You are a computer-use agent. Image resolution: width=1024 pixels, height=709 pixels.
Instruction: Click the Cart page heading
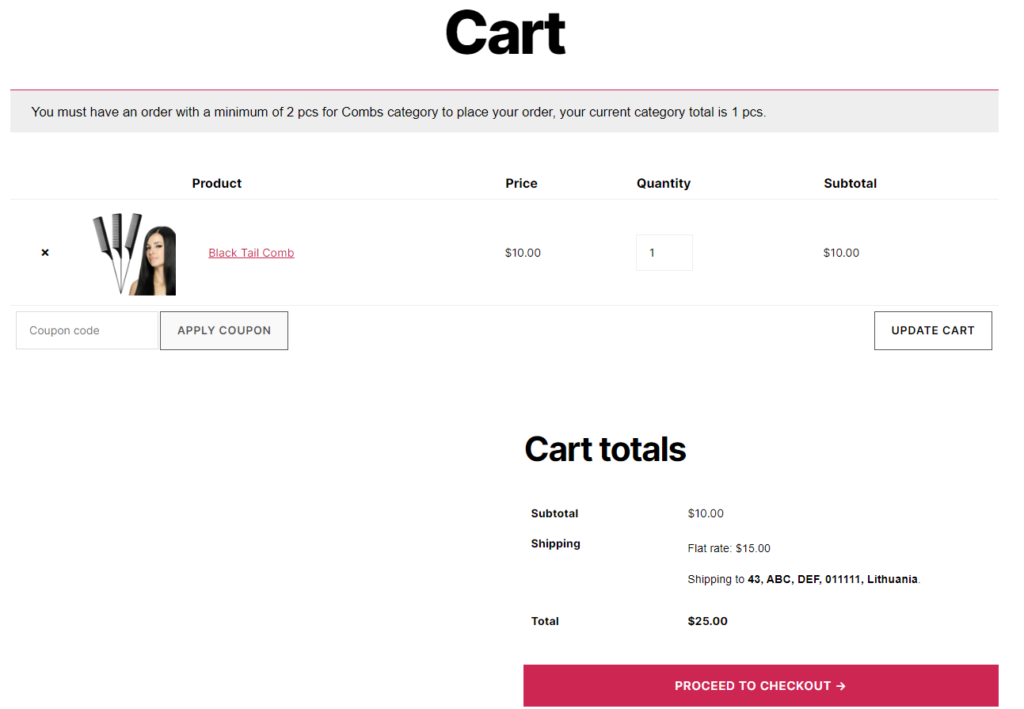click(x=505, y=33)
